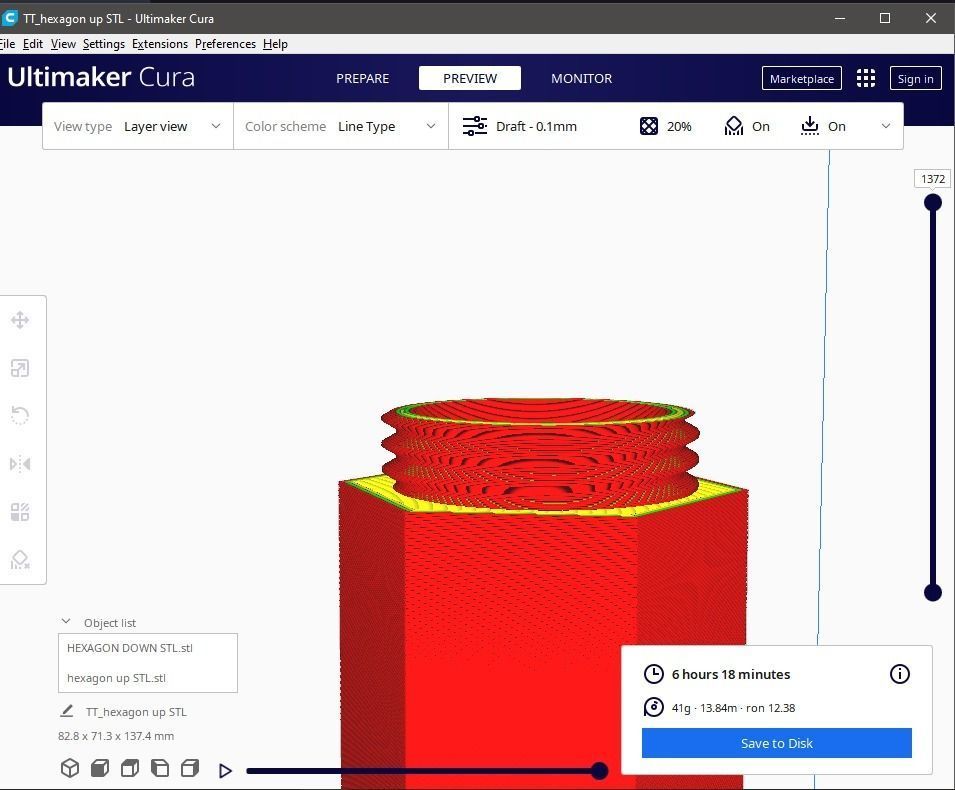Select the Mirror tool in left toolbar
This screenshot has width=955, height=790.
click(x=19, y=464)
